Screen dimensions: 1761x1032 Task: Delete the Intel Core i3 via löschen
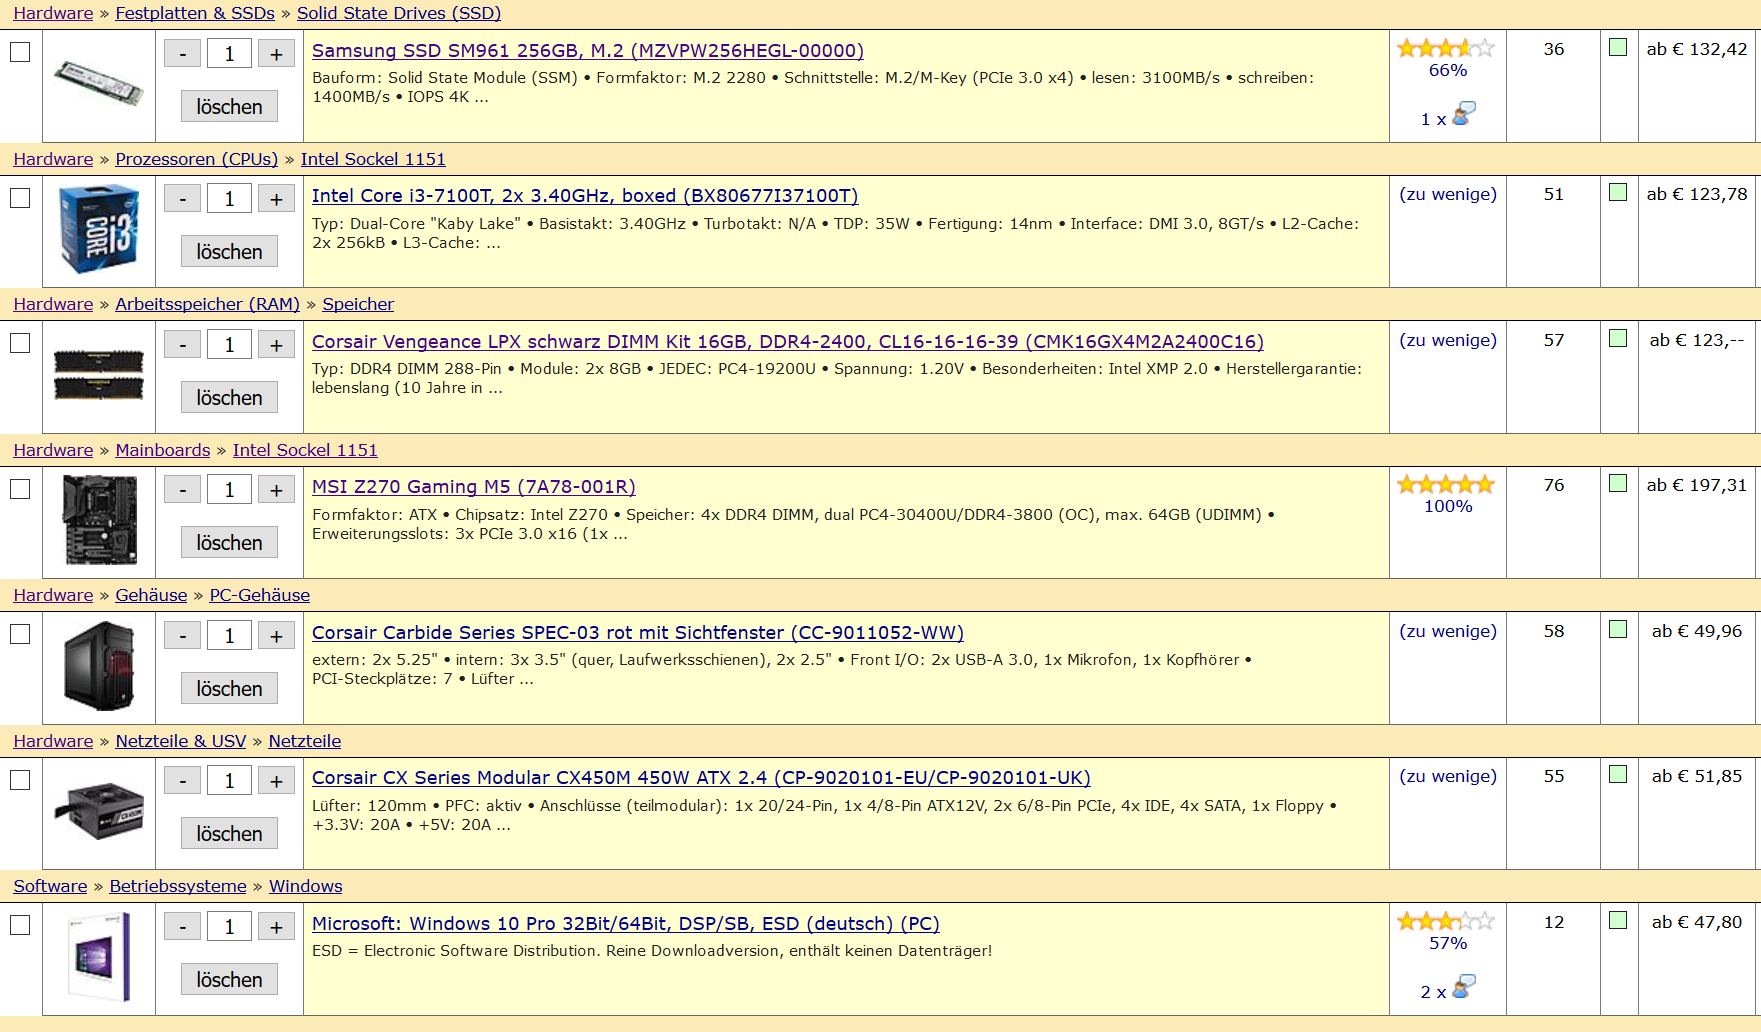pyautogui.click(x=229, y=251)
